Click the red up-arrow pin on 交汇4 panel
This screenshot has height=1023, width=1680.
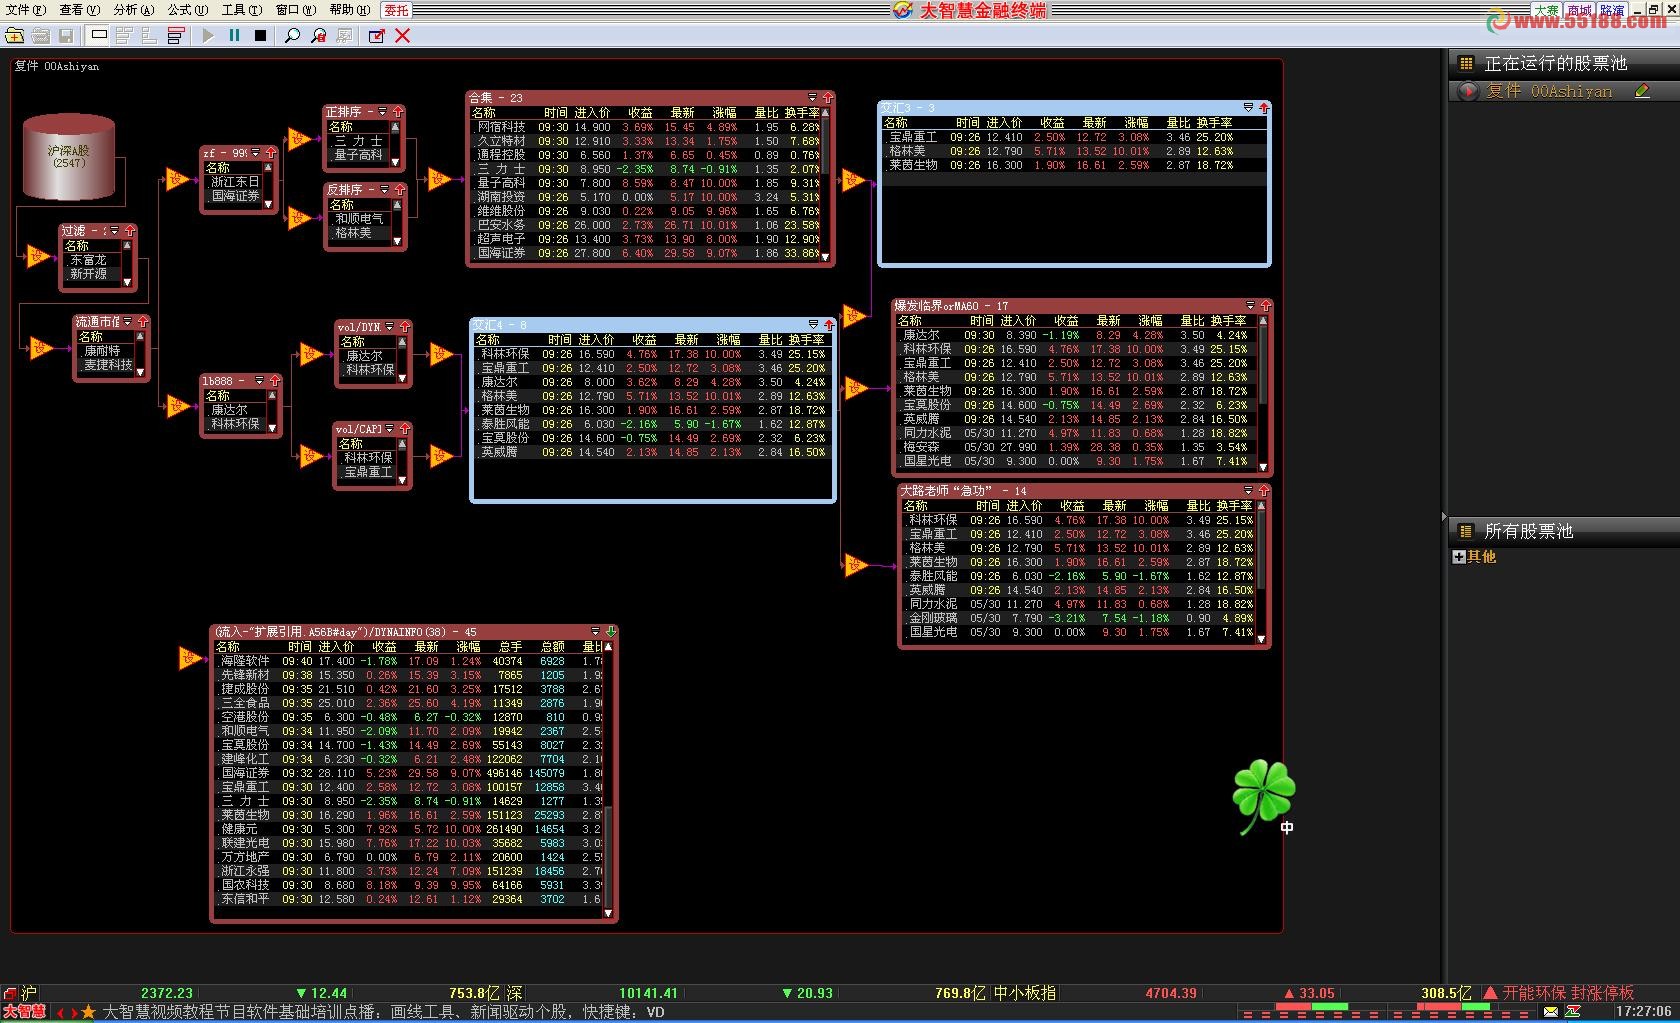click(x=828, y=325)
